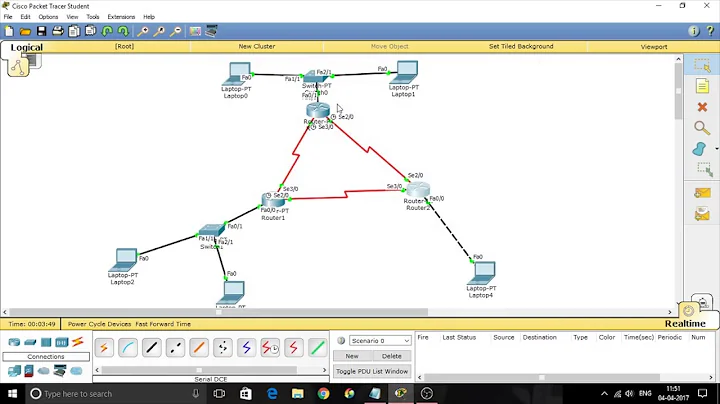The image size is (720, 404).
Task: Click the Delete scenario button
Action: point(392,356)
